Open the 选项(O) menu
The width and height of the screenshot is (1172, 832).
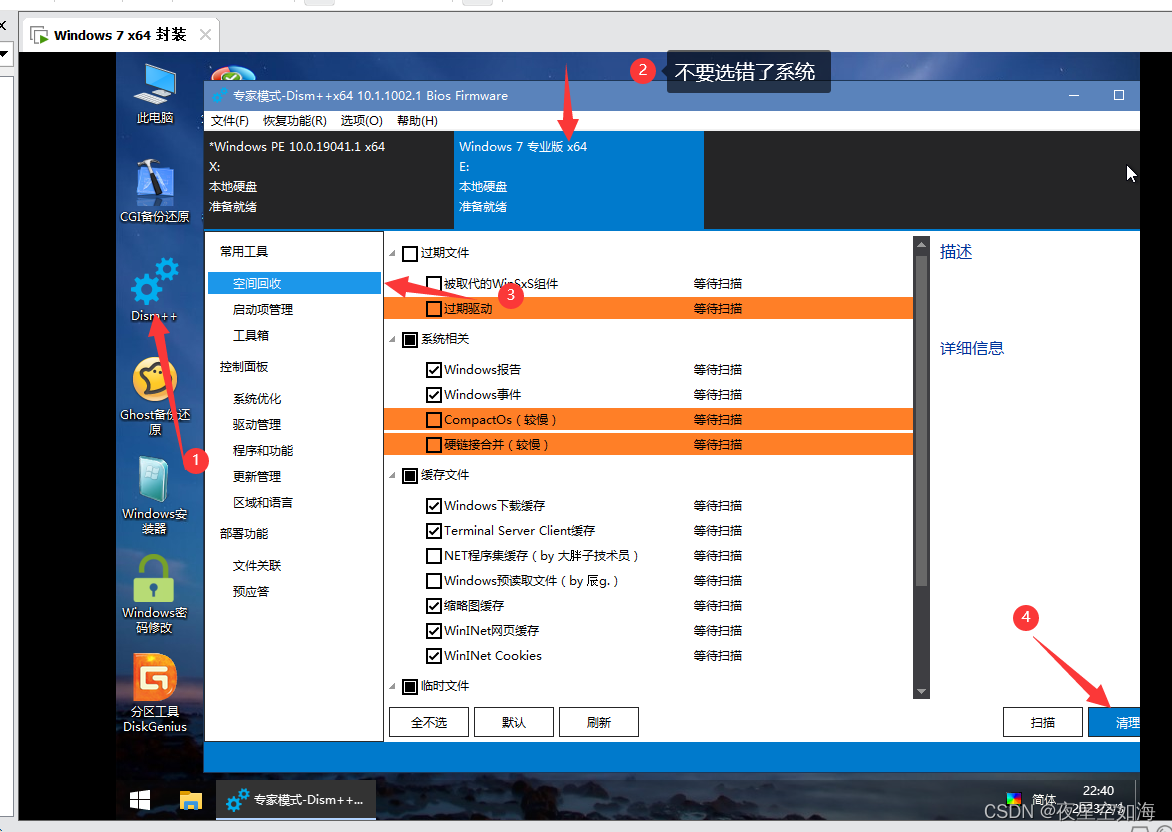[362, 120]
